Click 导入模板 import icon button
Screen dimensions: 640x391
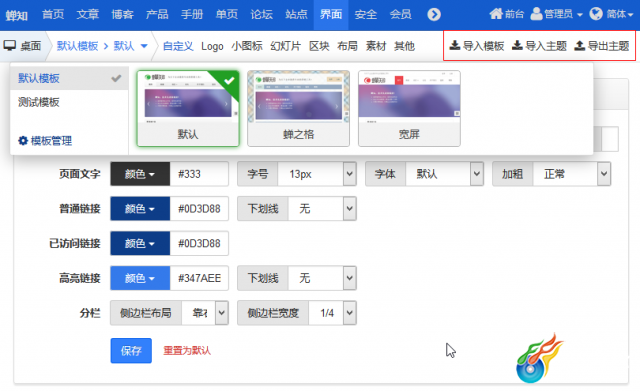pyautogui.click(x=477, y=46)
